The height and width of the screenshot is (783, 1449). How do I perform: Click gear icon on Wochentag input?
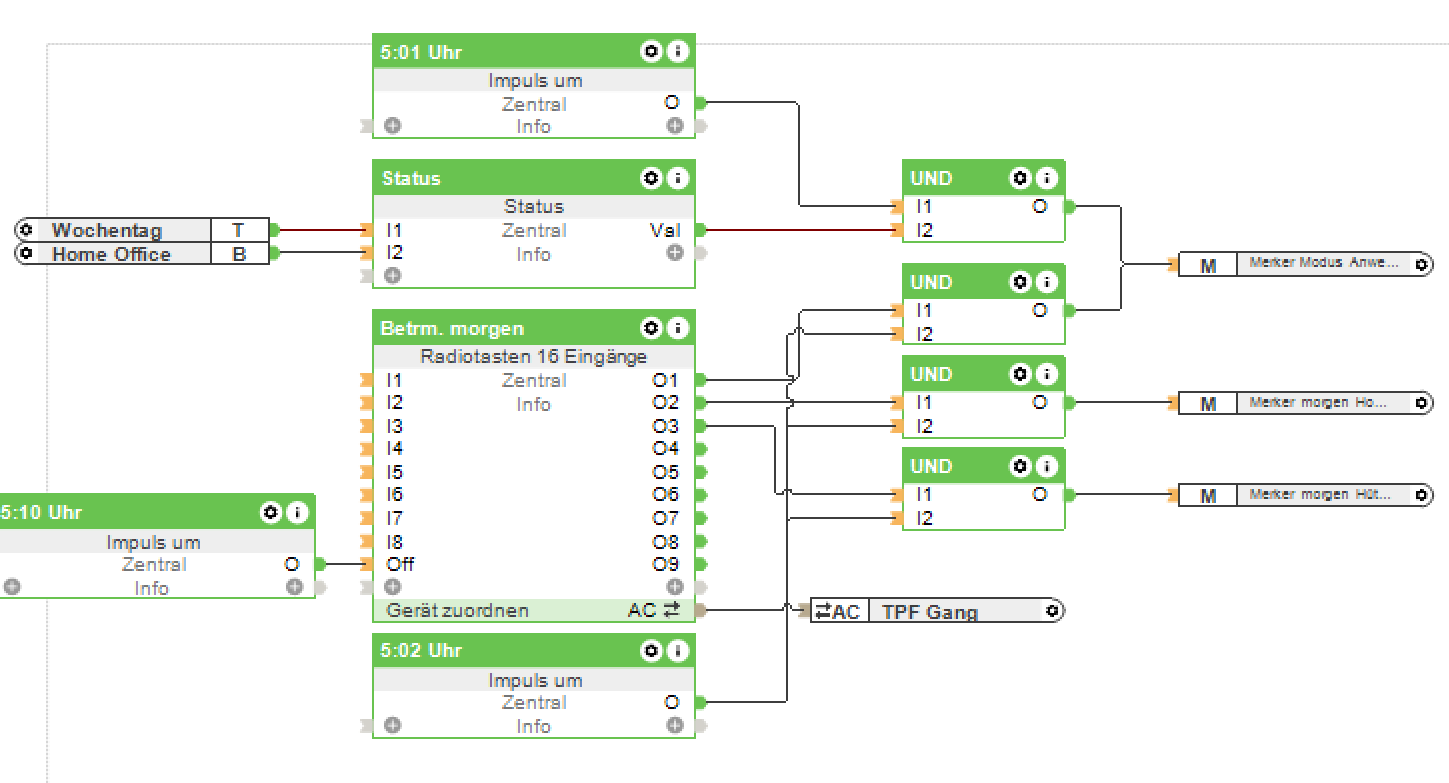coord(27,230)
